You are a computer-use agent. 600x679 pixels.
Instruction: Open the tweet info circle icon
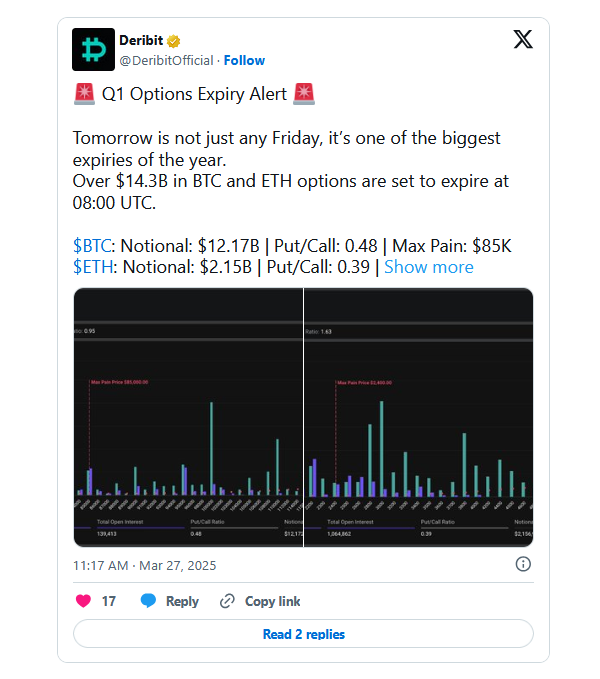click(x=523, y=565)
